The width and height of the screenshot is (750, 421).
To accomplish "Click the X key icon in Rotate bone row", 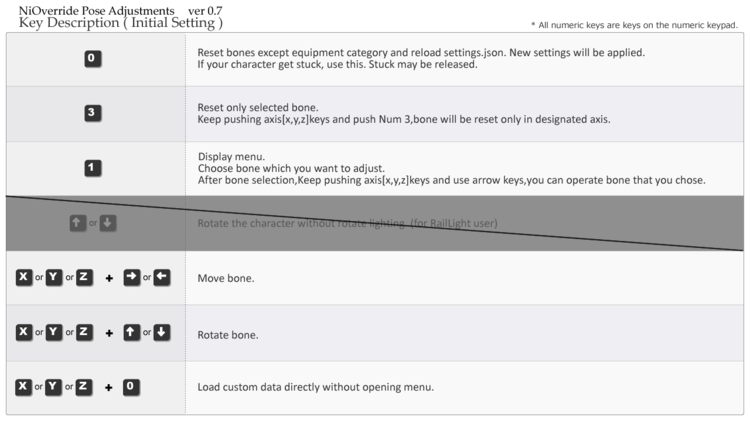I will [x=24, y=332].
